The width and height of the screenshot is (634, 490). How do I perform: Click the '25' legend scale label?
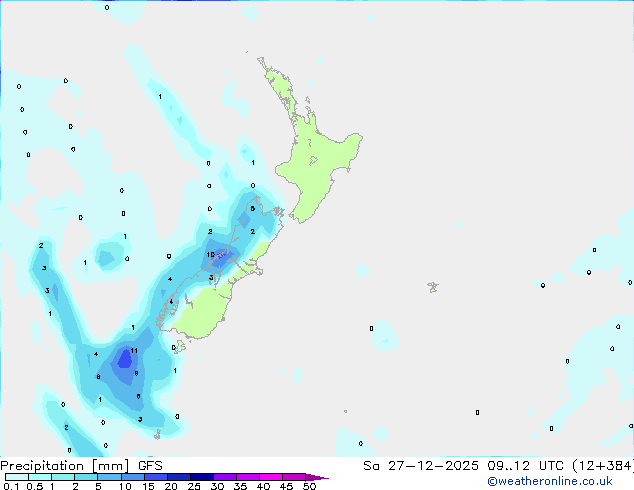click(194, 486)
